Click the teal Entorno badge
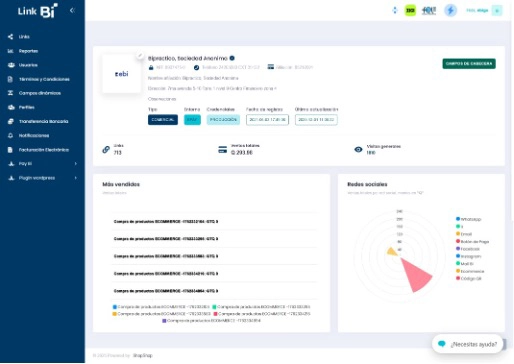Screen dimensions: 514x364 (x=192, y=120)
